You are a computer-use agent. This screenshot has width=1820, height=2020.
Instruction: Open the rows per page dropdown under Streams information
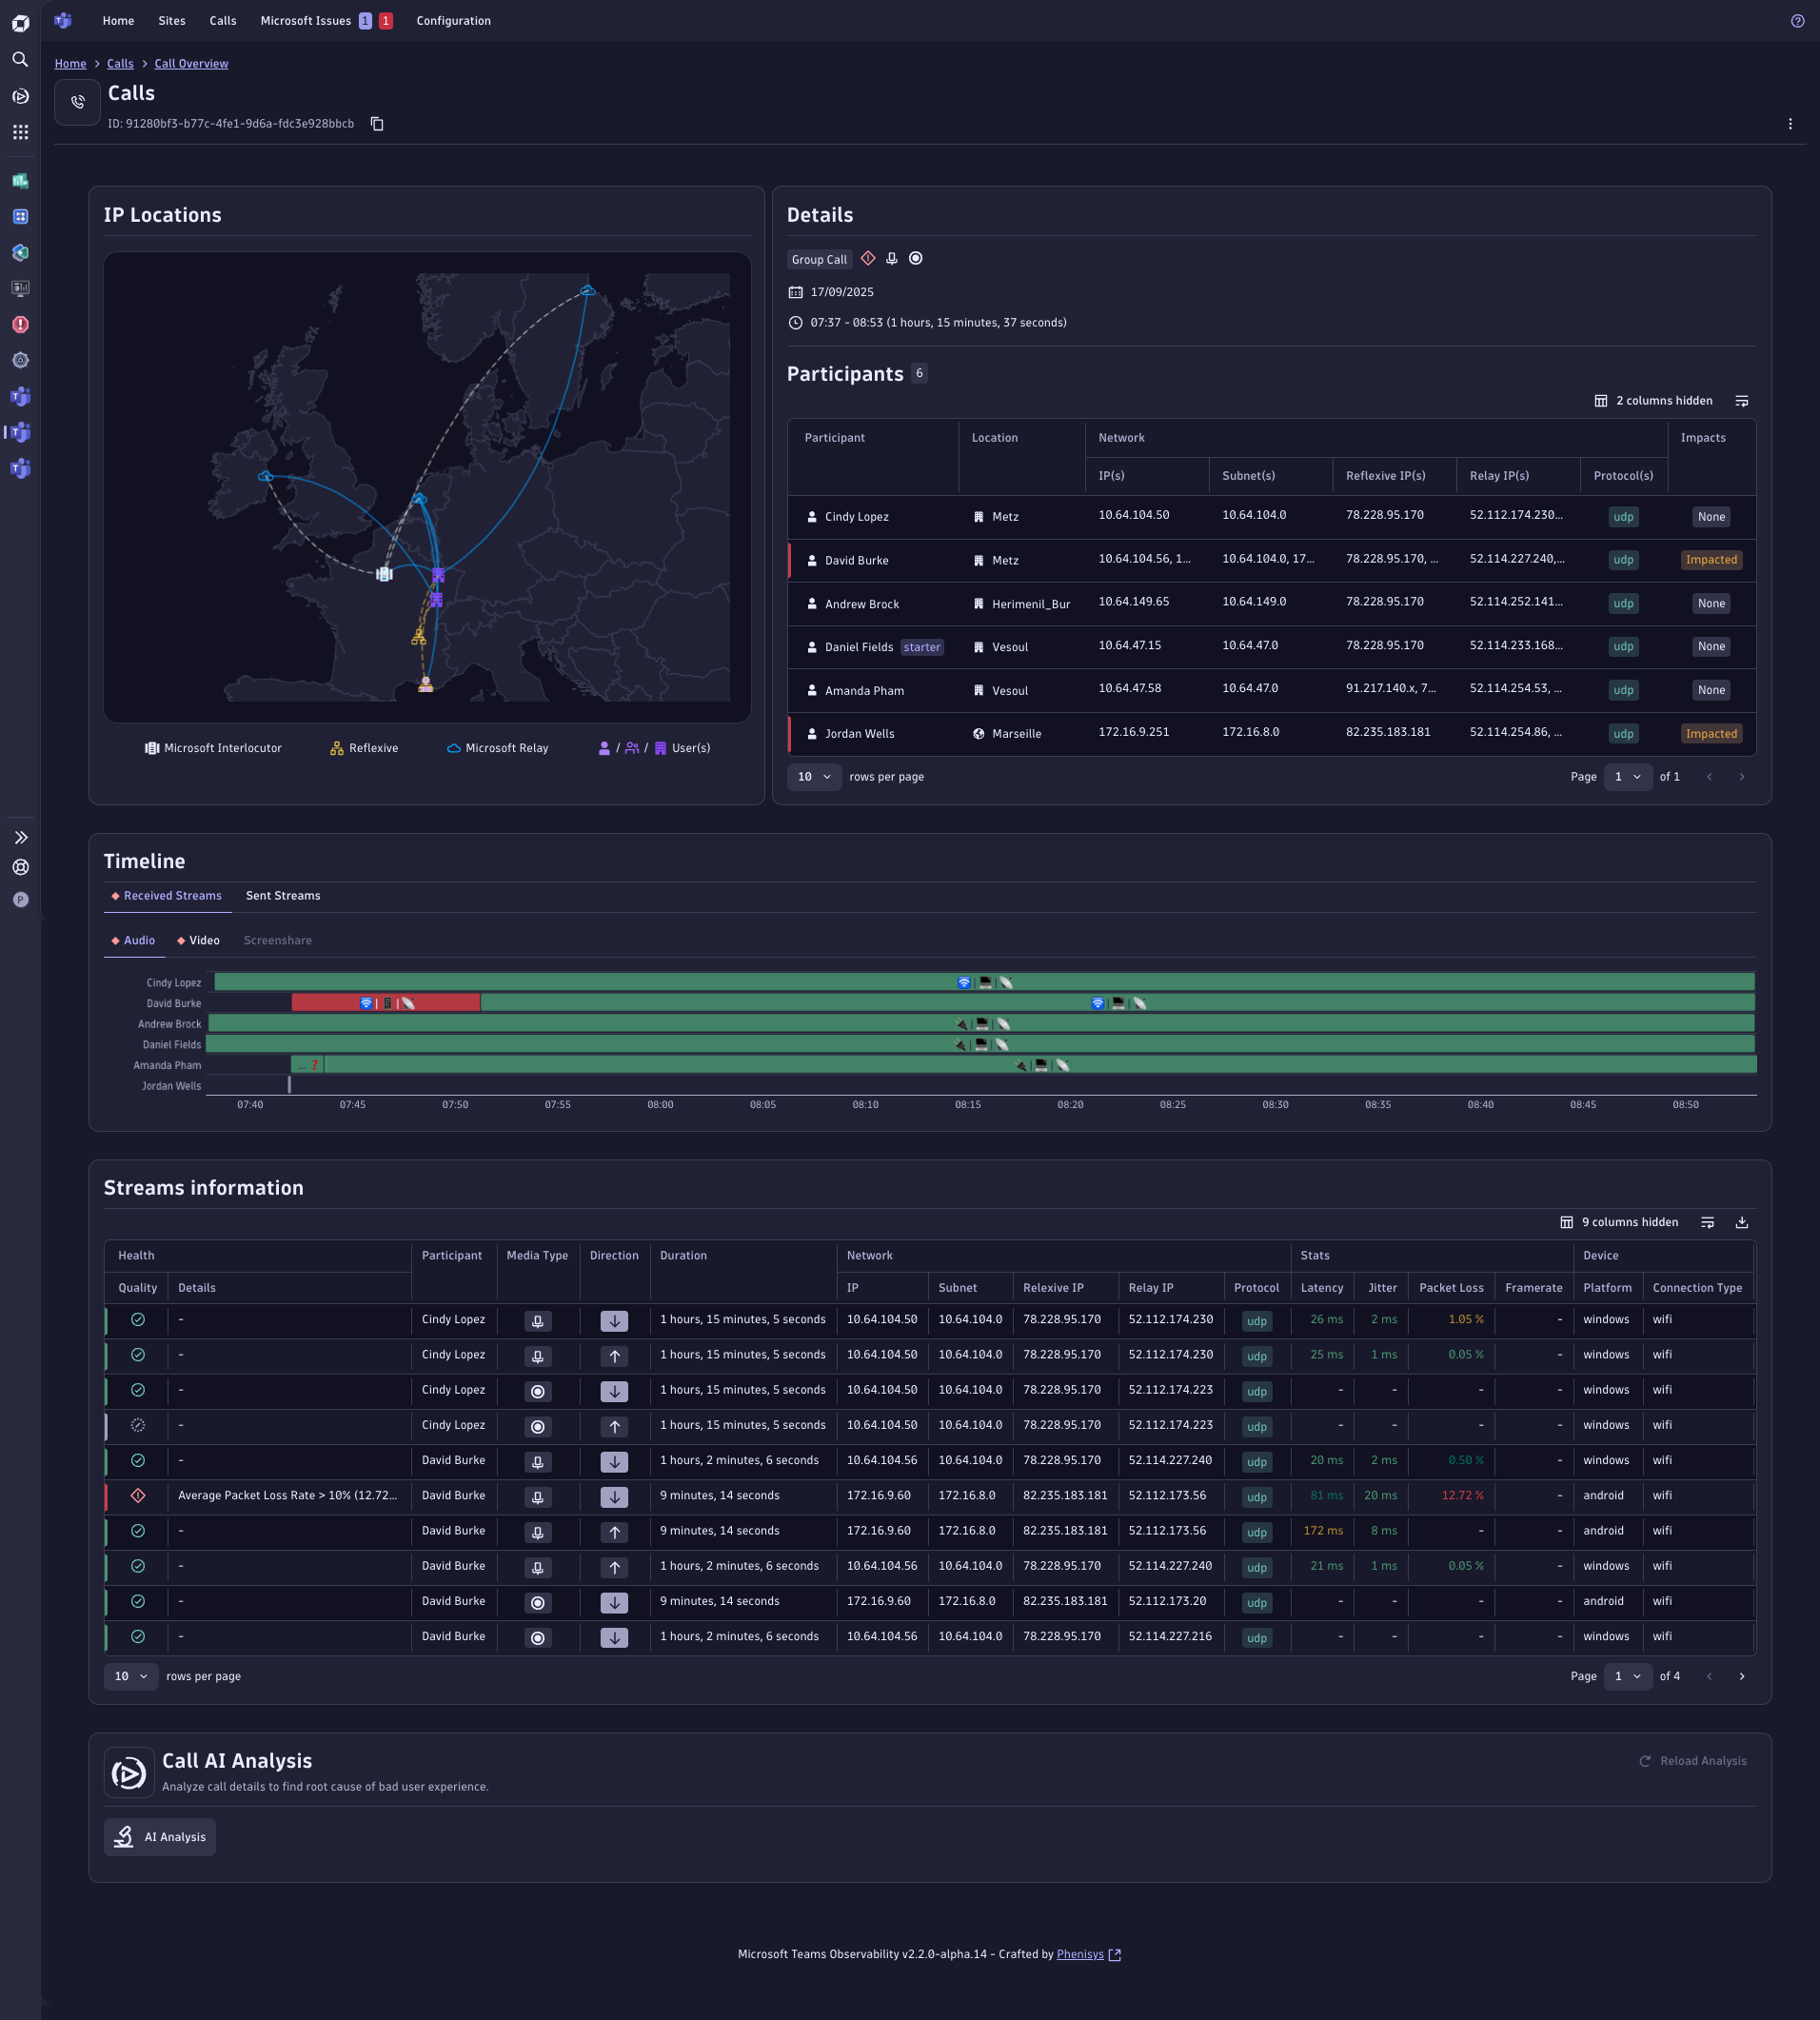[x=130, y=1676]
